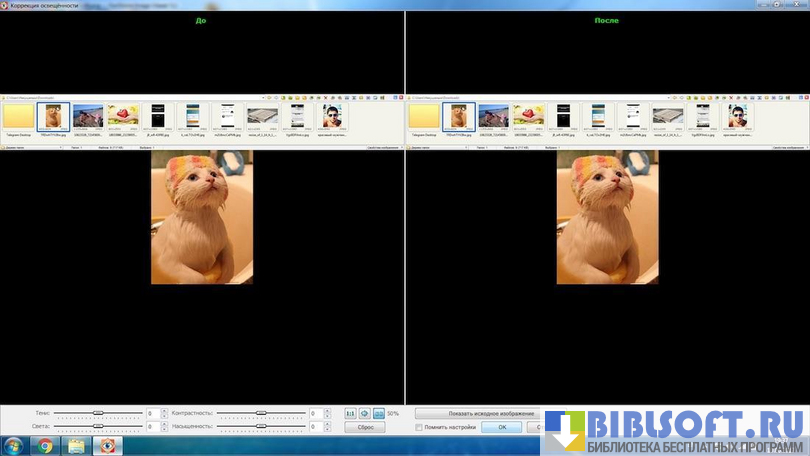Adjust the 'Света' highlights slider

coord(98,426)
